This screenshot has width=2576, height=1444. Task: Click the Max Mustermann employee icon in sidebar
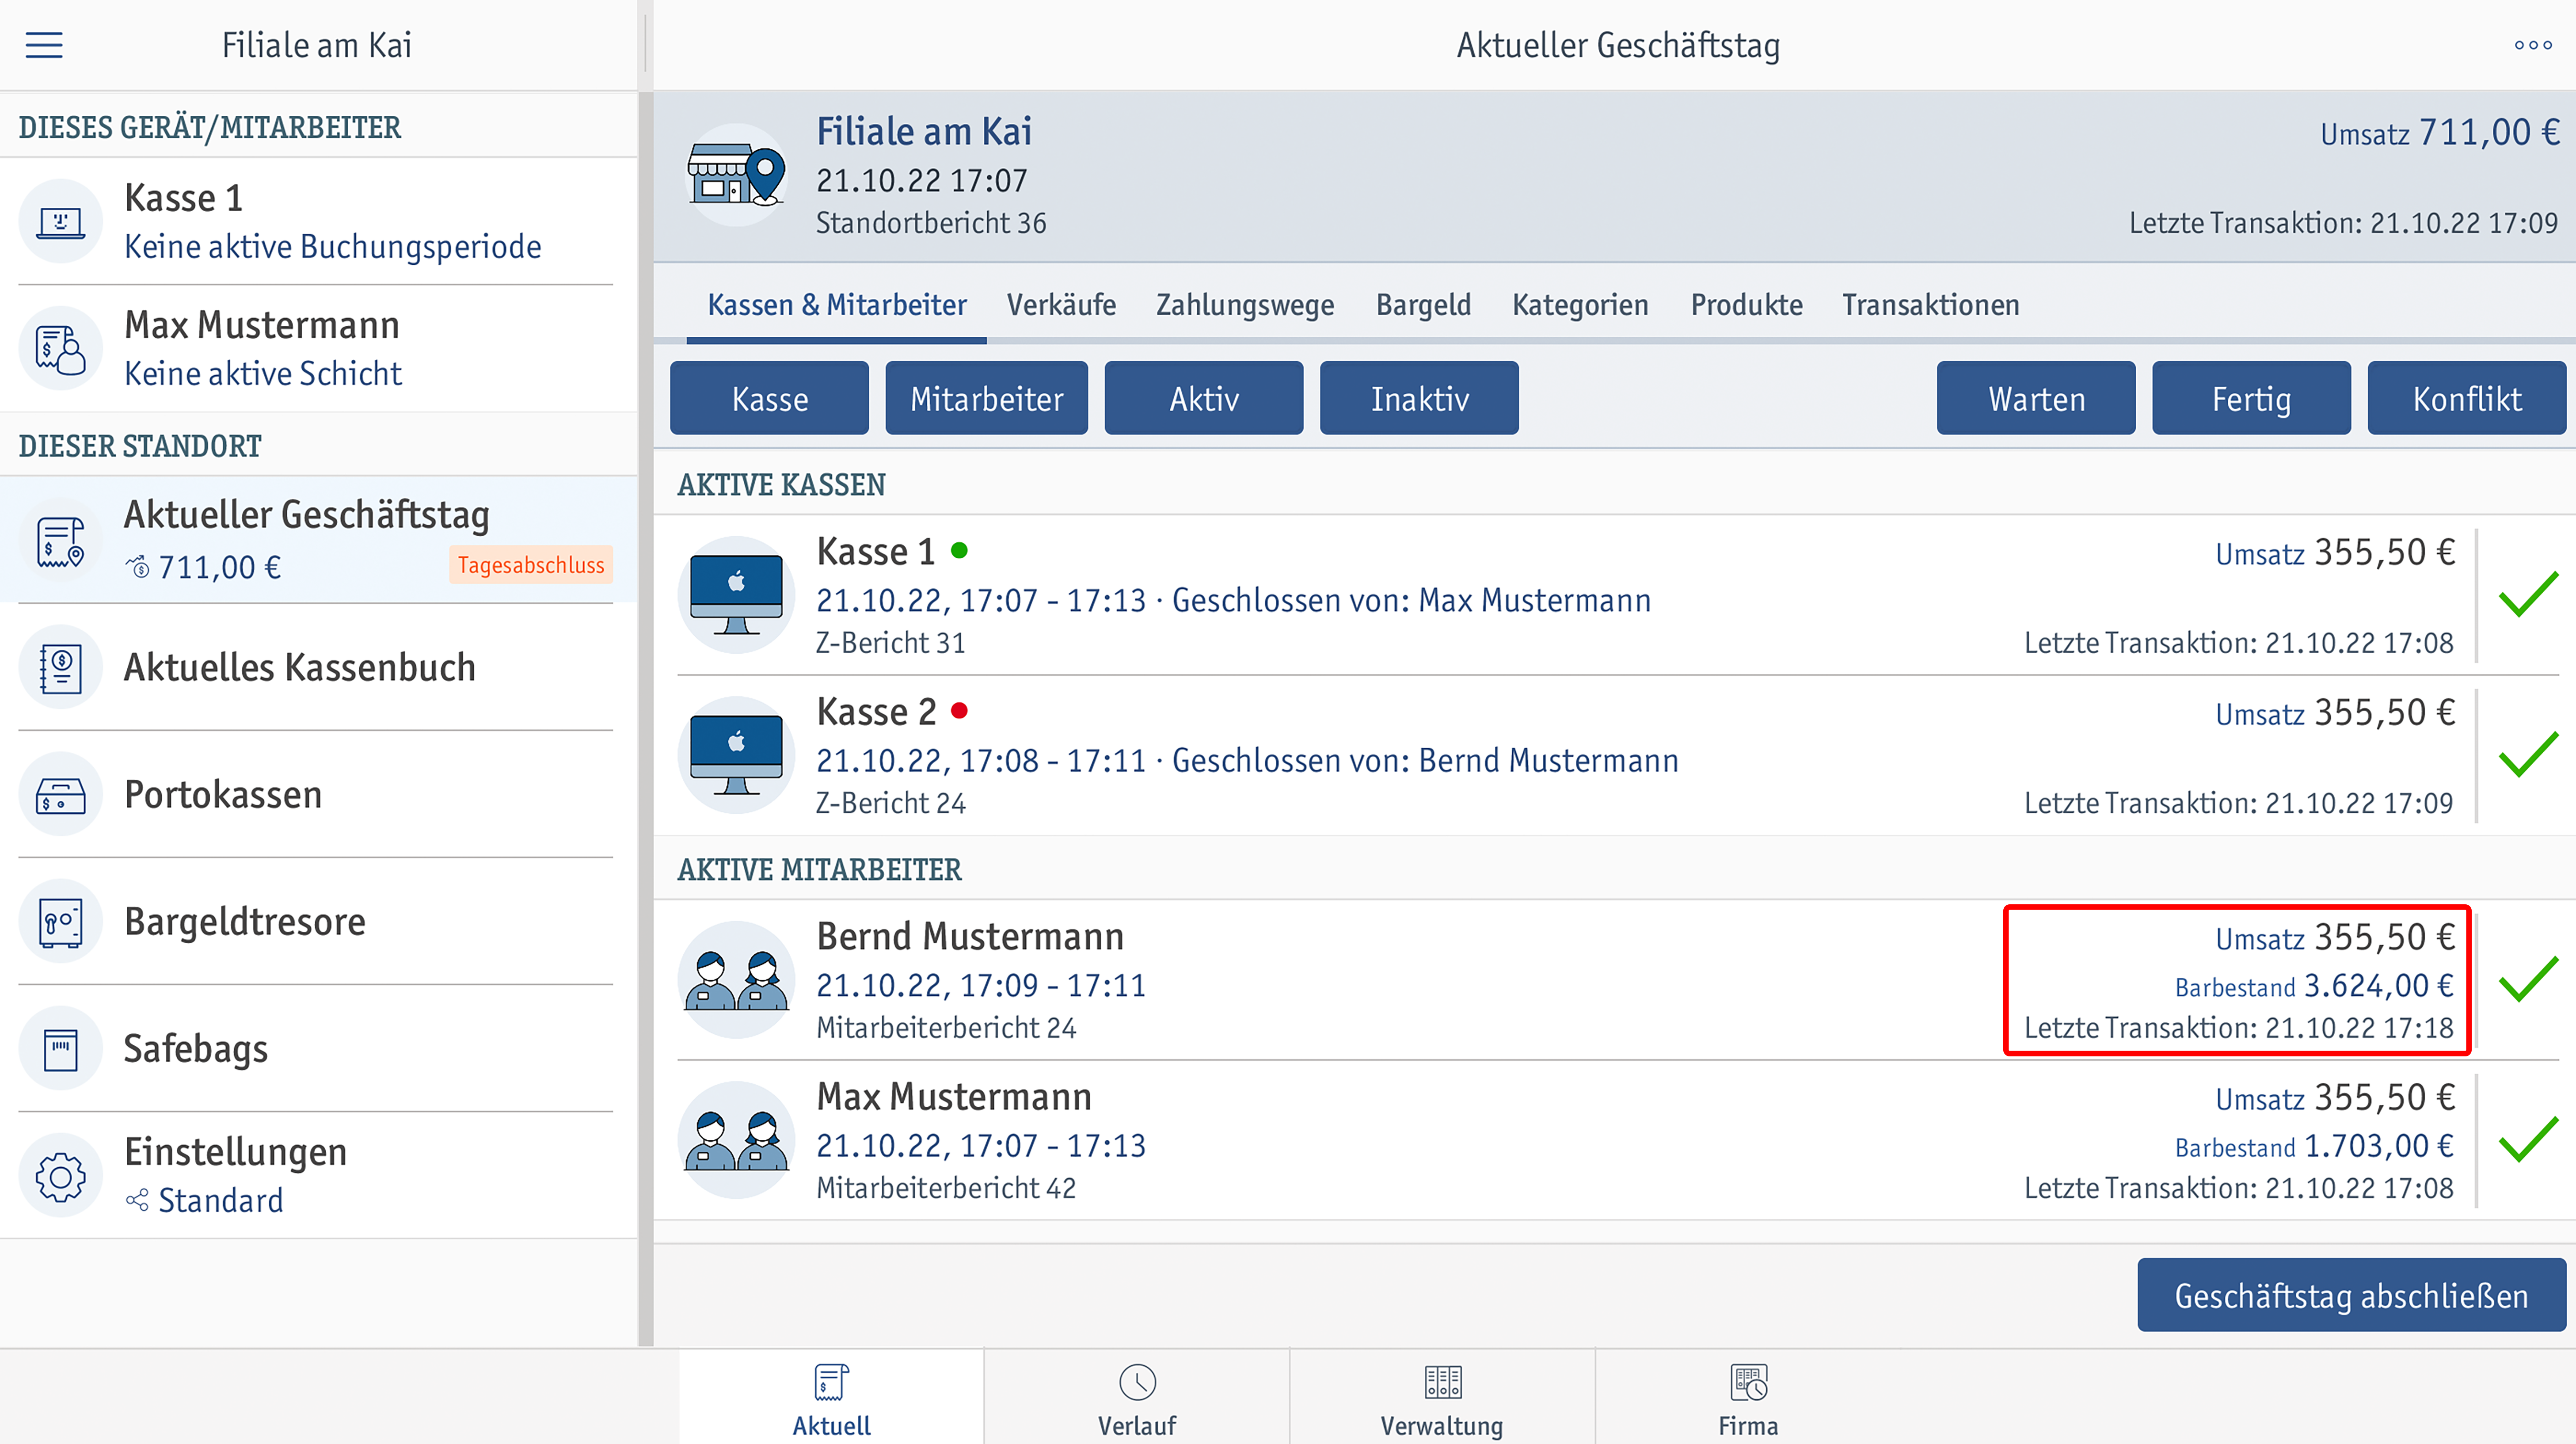click(x=60, y=348)
